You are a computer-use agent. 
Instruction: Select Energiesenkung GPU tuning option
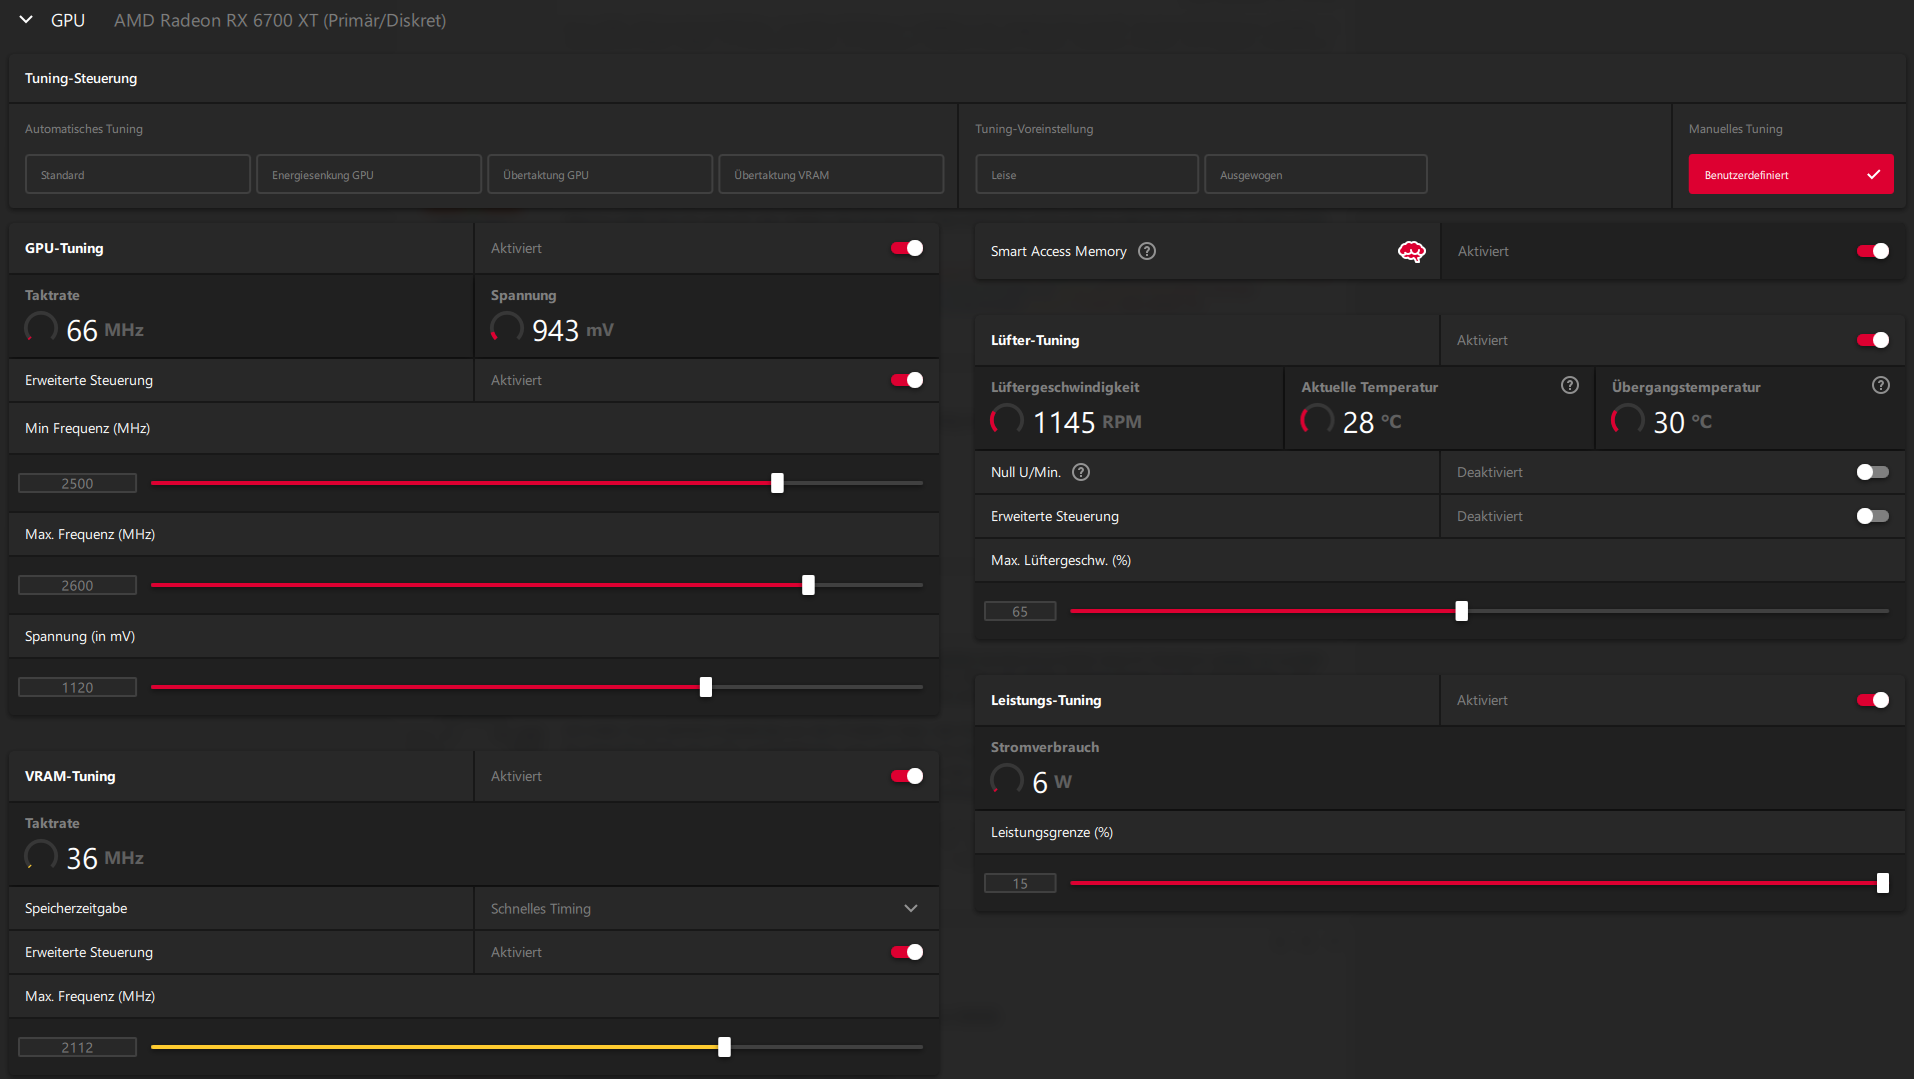pos(369,174)
